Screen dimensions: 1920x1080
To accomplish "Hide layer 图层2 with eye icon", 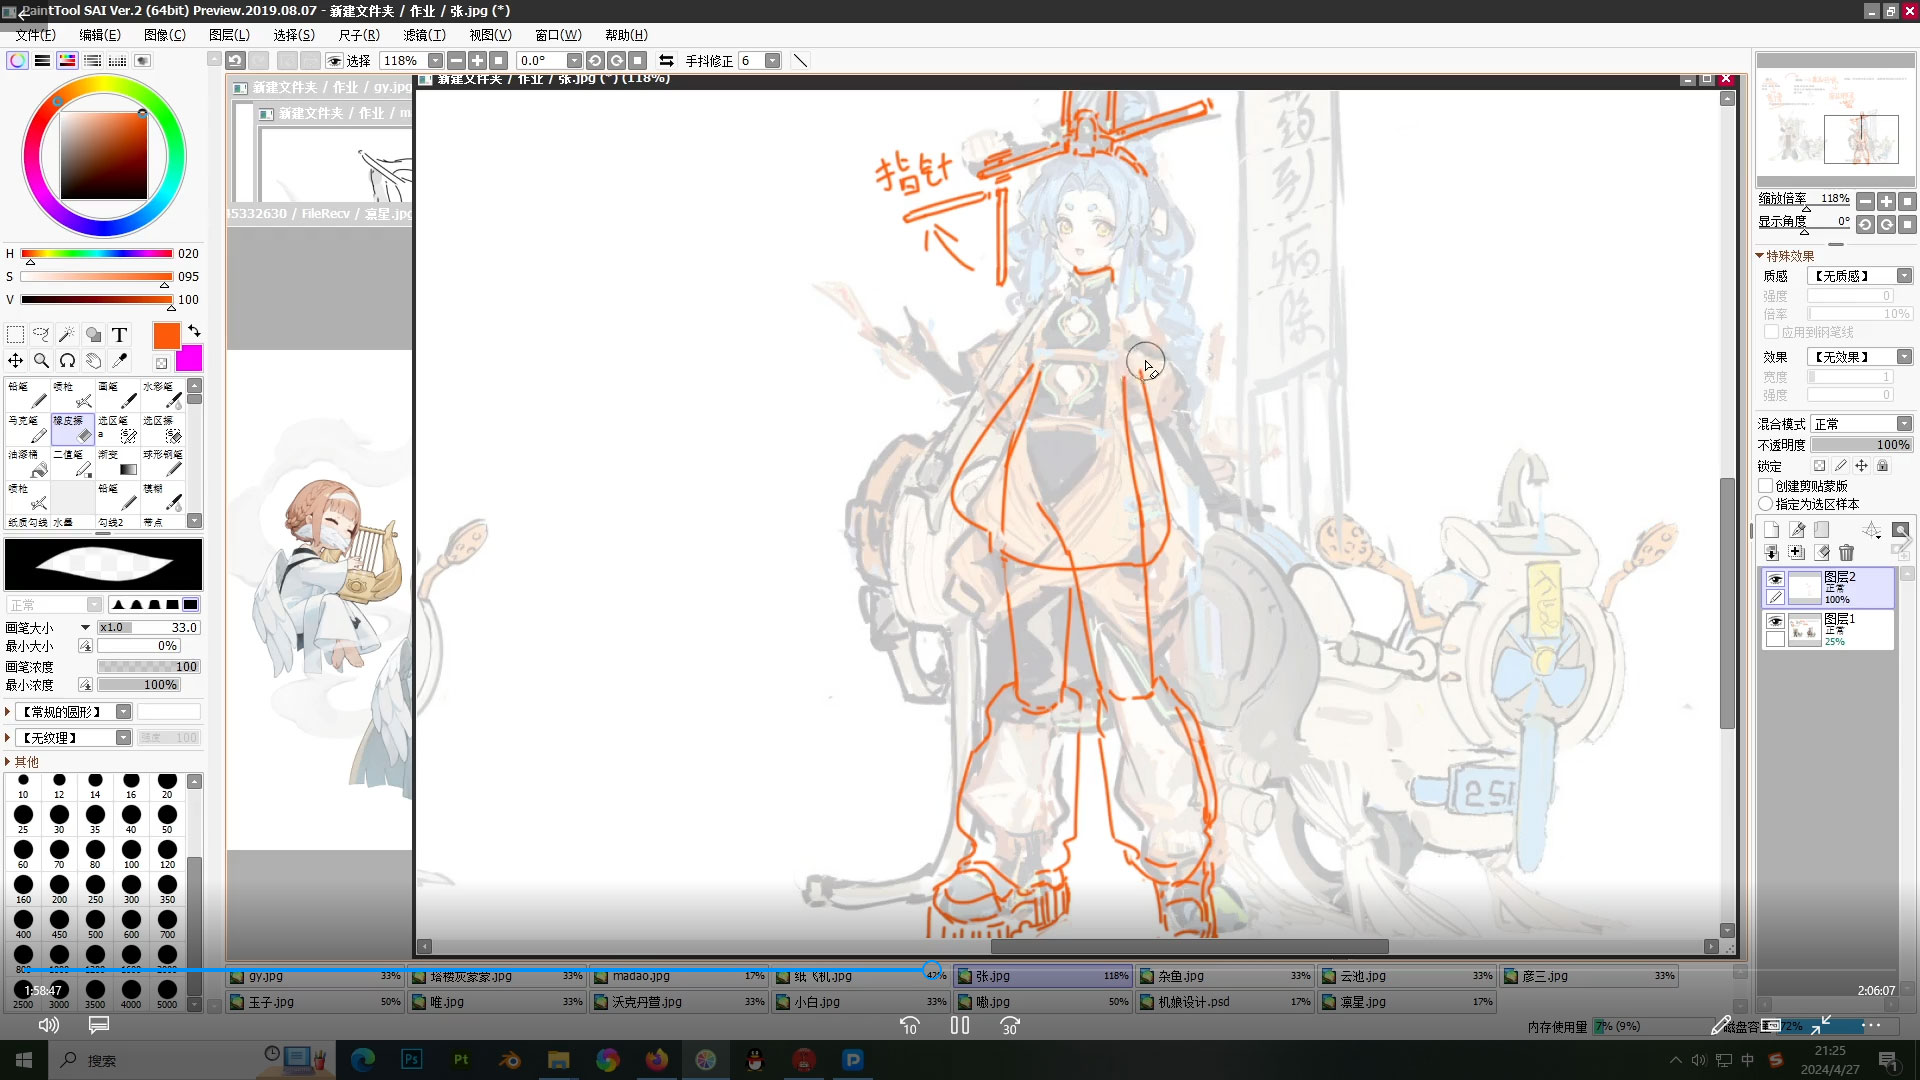I will [x=1775, y=579].
